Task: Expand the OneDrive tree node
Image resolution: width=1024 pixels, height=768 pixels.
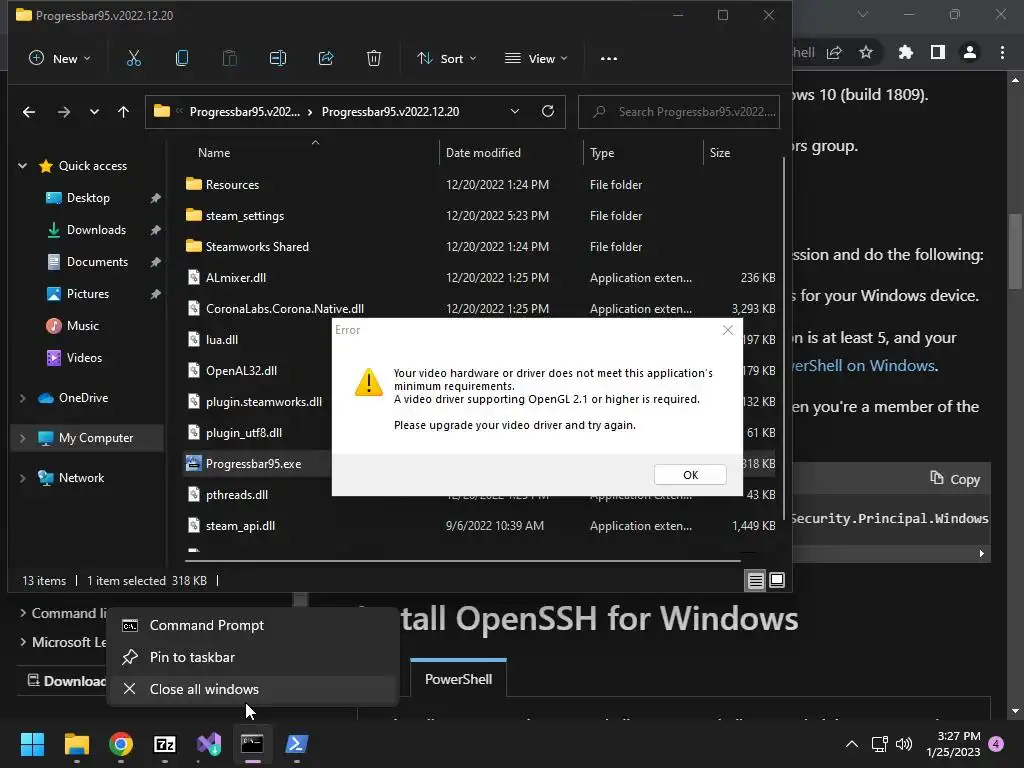Action: point(22,398)
